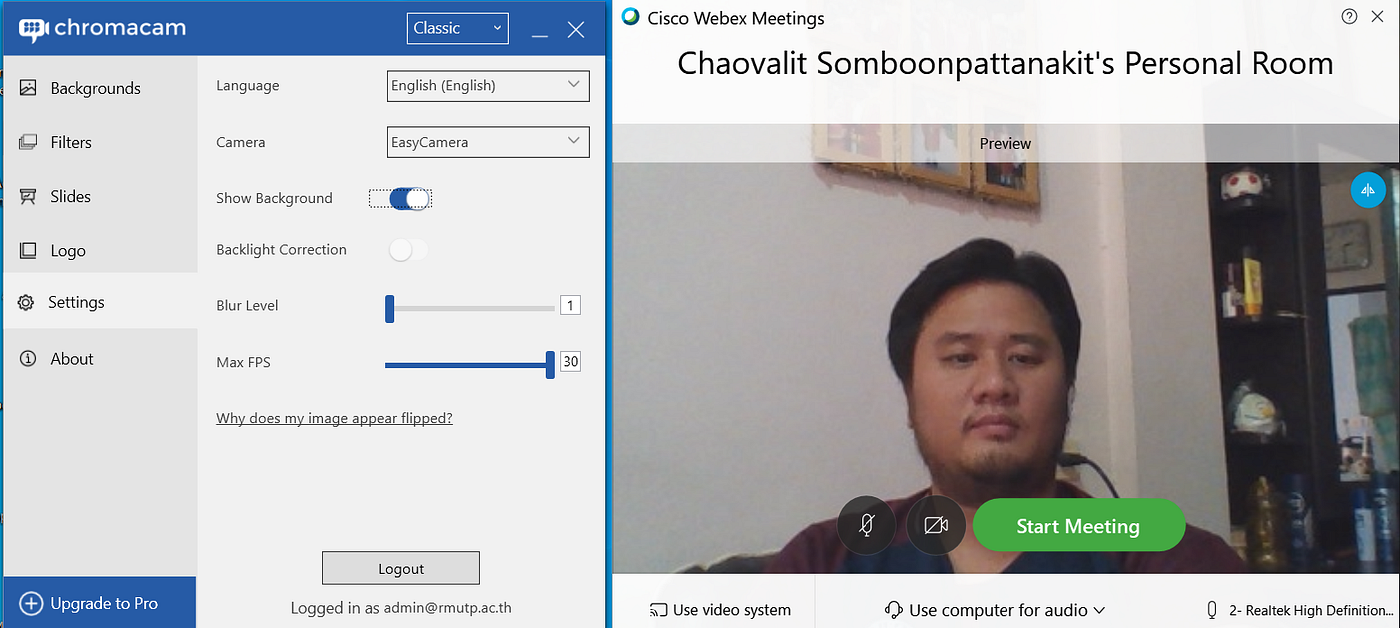The image size is (1400, 628).
Task: Toggle Show Background switch off
Action: pyautogui.click(x=409, y=198)
